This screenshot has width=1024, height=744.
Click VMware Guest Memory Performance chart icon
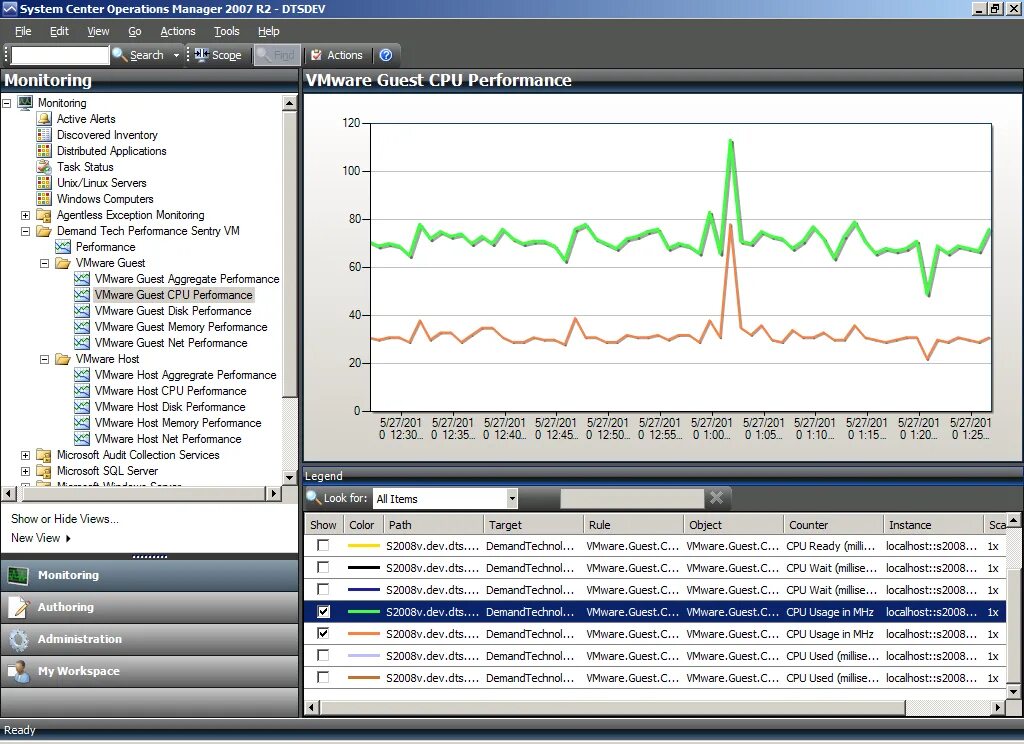point(82,327)
